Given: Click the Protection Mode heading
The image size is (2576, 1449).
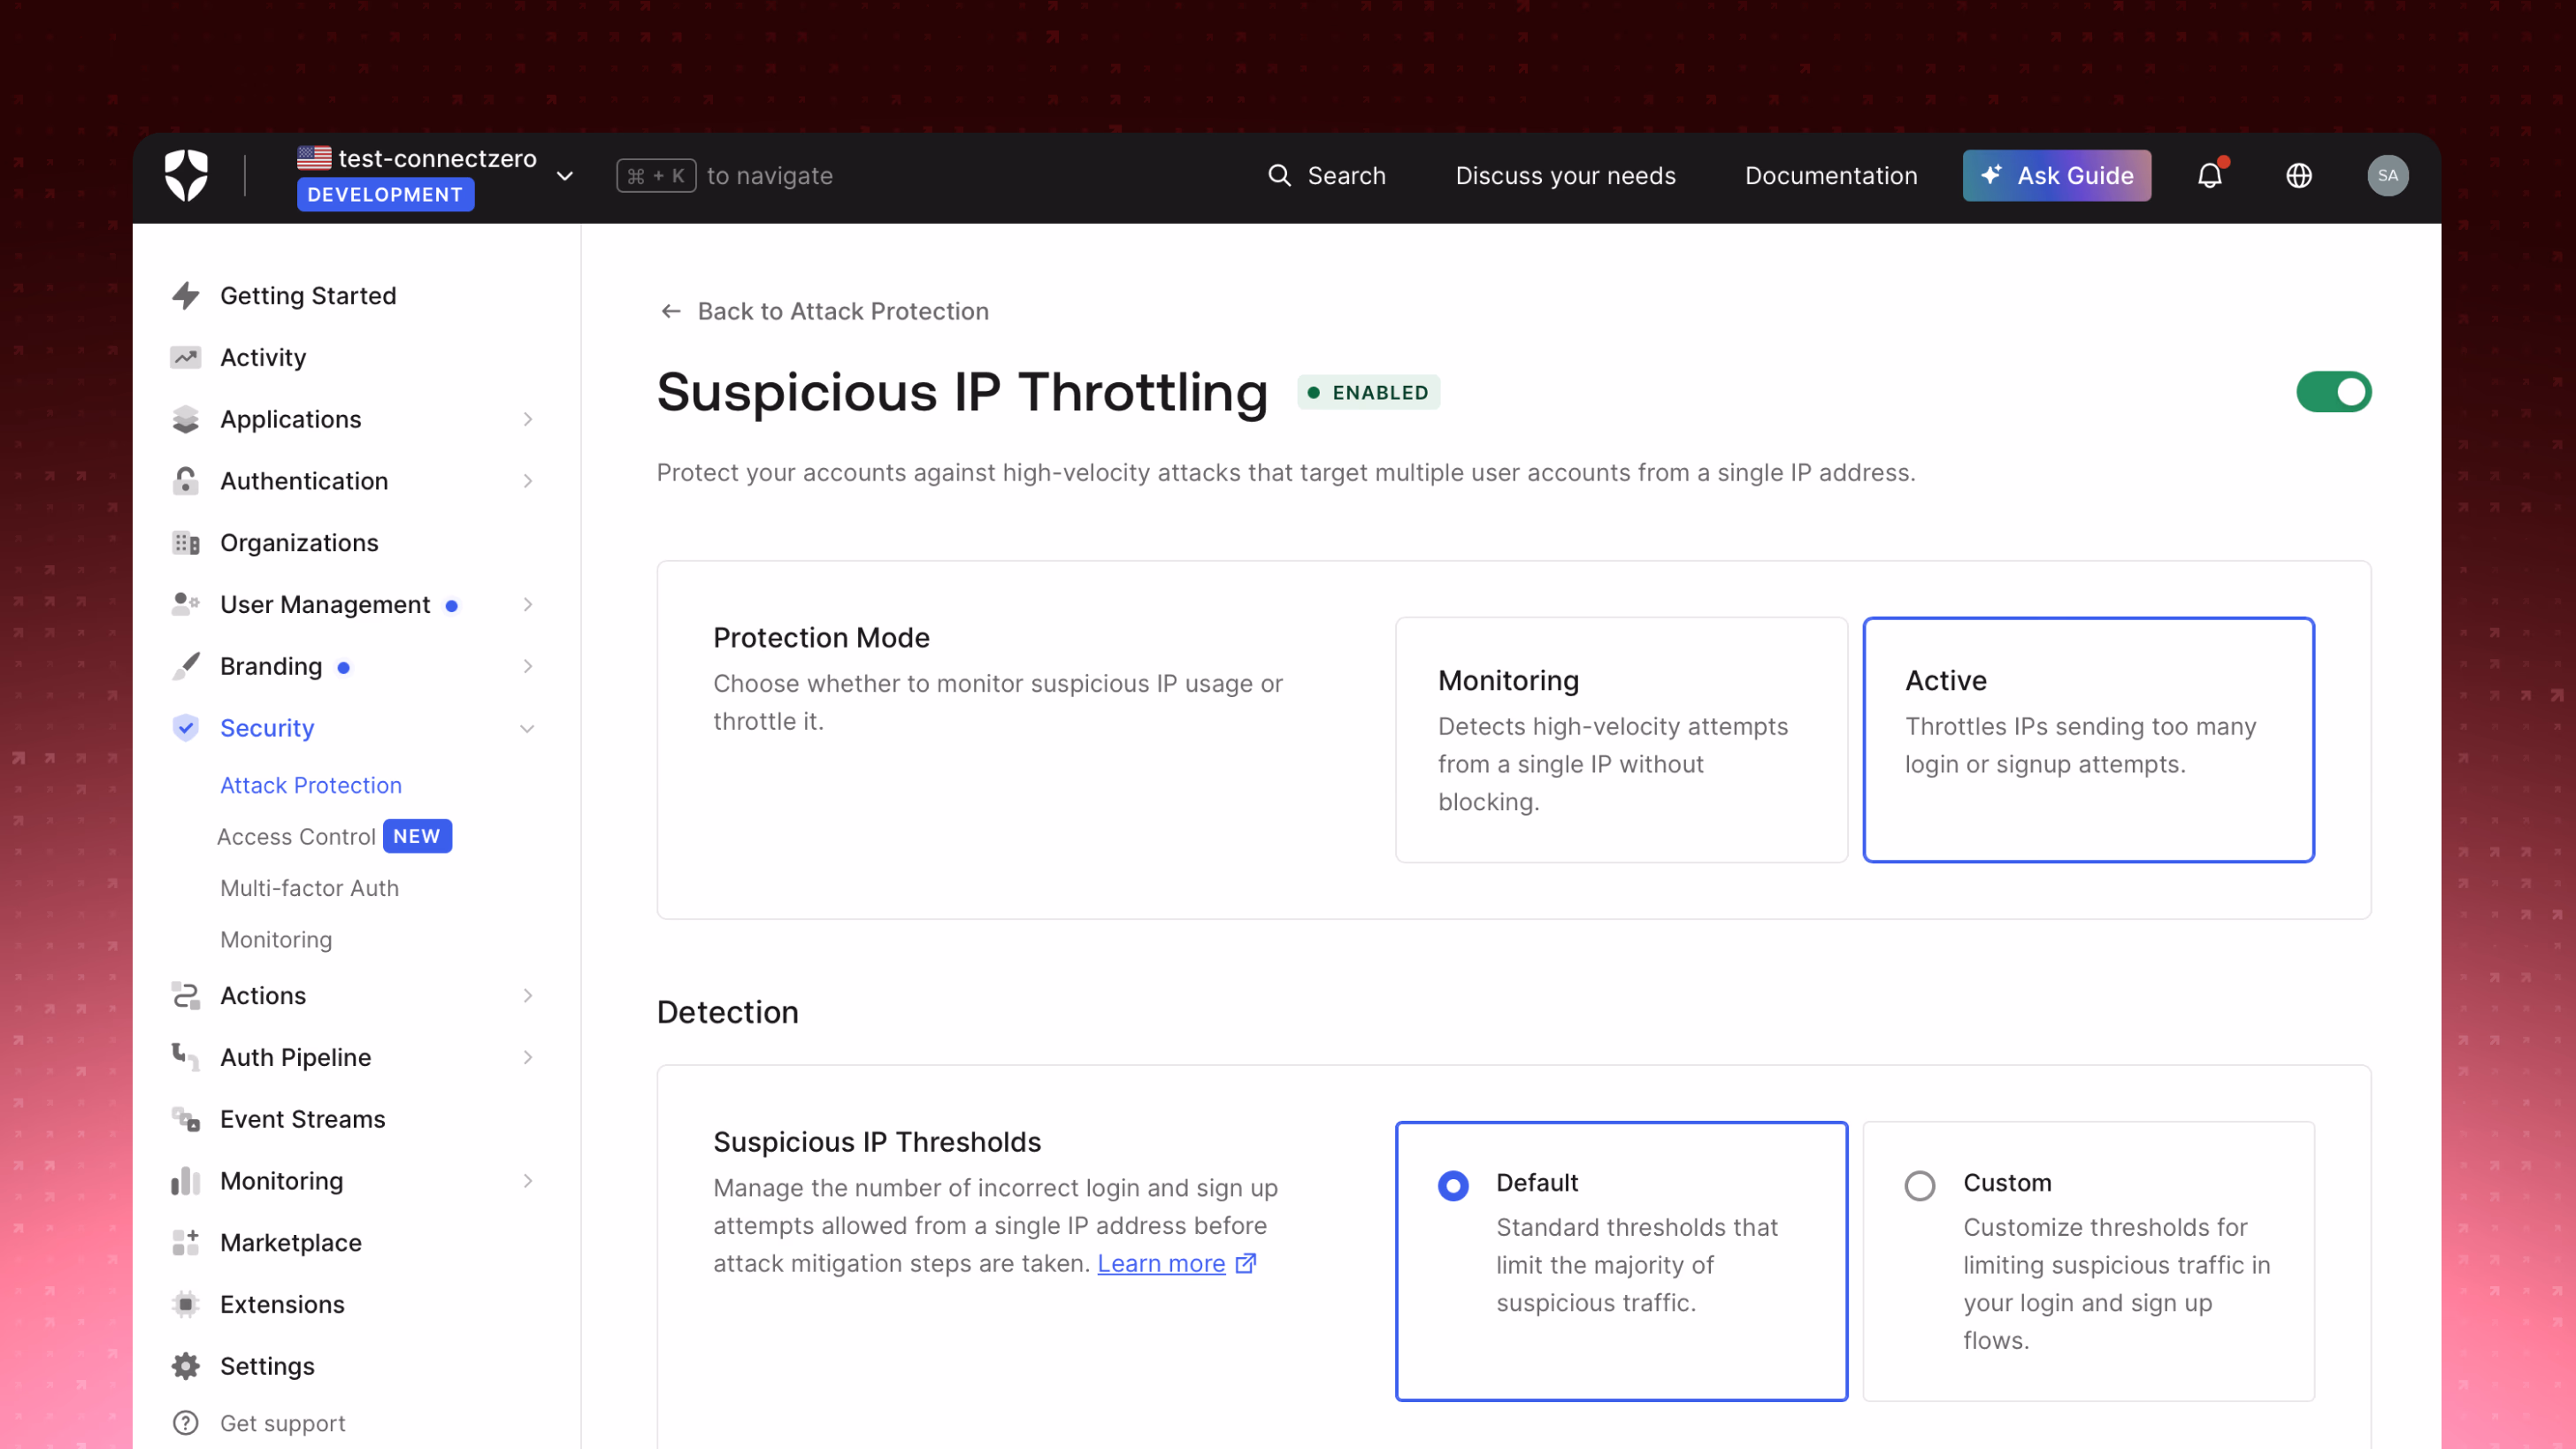Looking at the screenshot, I should (821, 638).
